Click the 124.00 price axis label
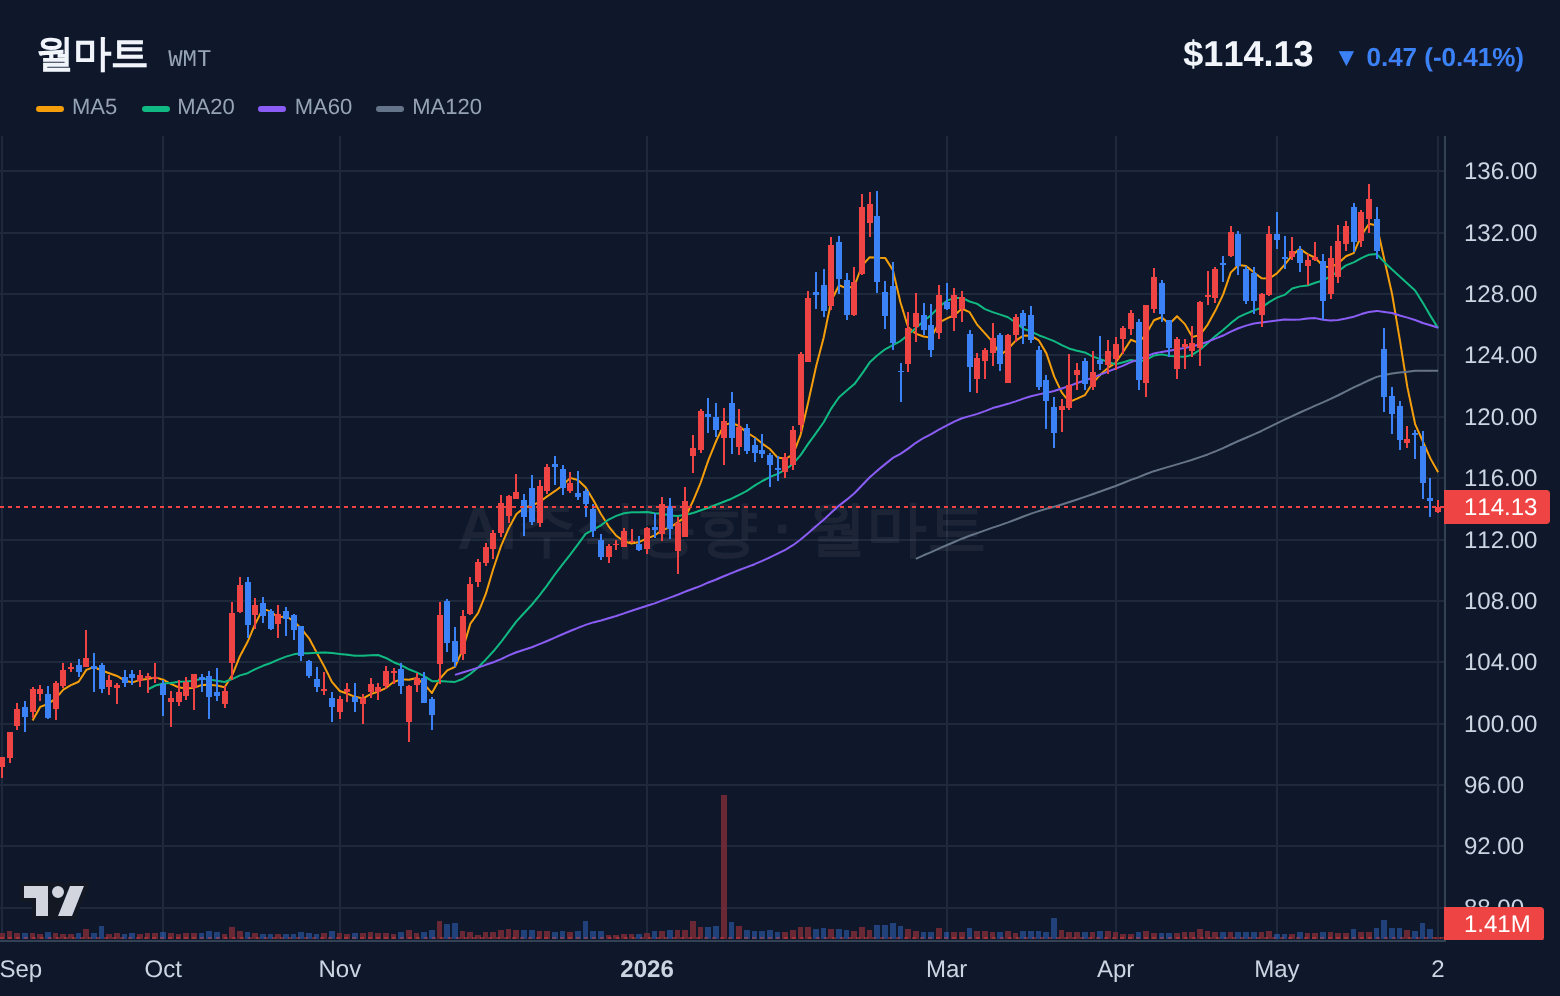The height and width of the screenshot is (996, 1560). pos(1500,355)
